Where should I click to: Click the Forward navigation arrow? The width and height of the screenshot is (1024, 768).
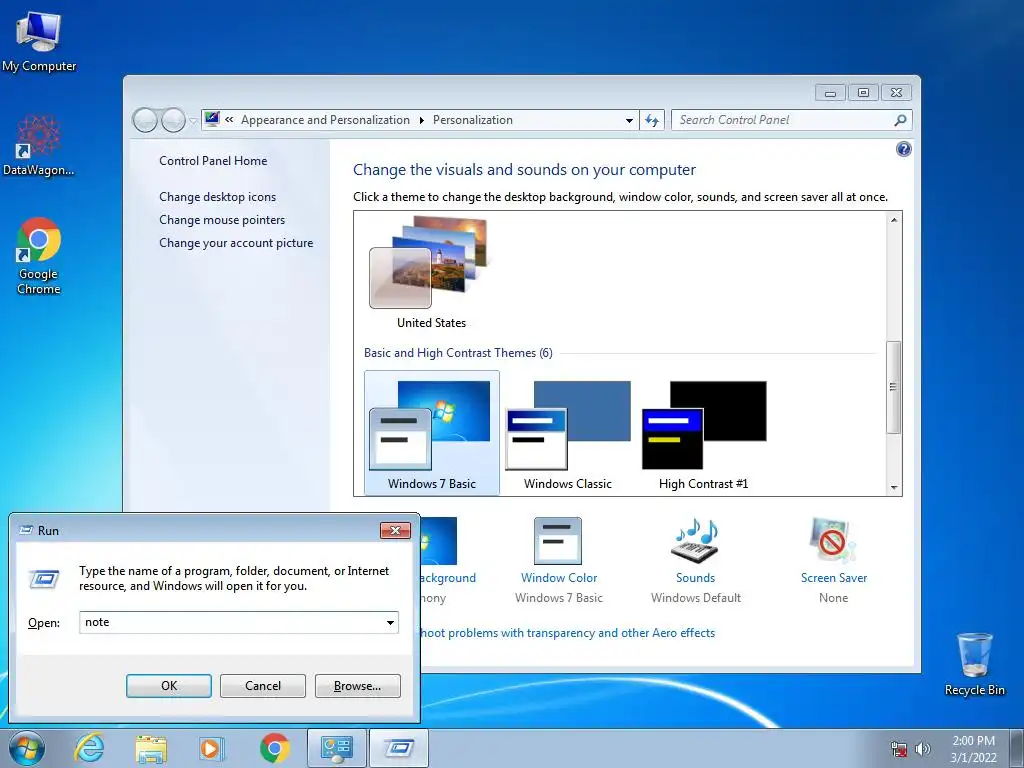tap(173, 120)
